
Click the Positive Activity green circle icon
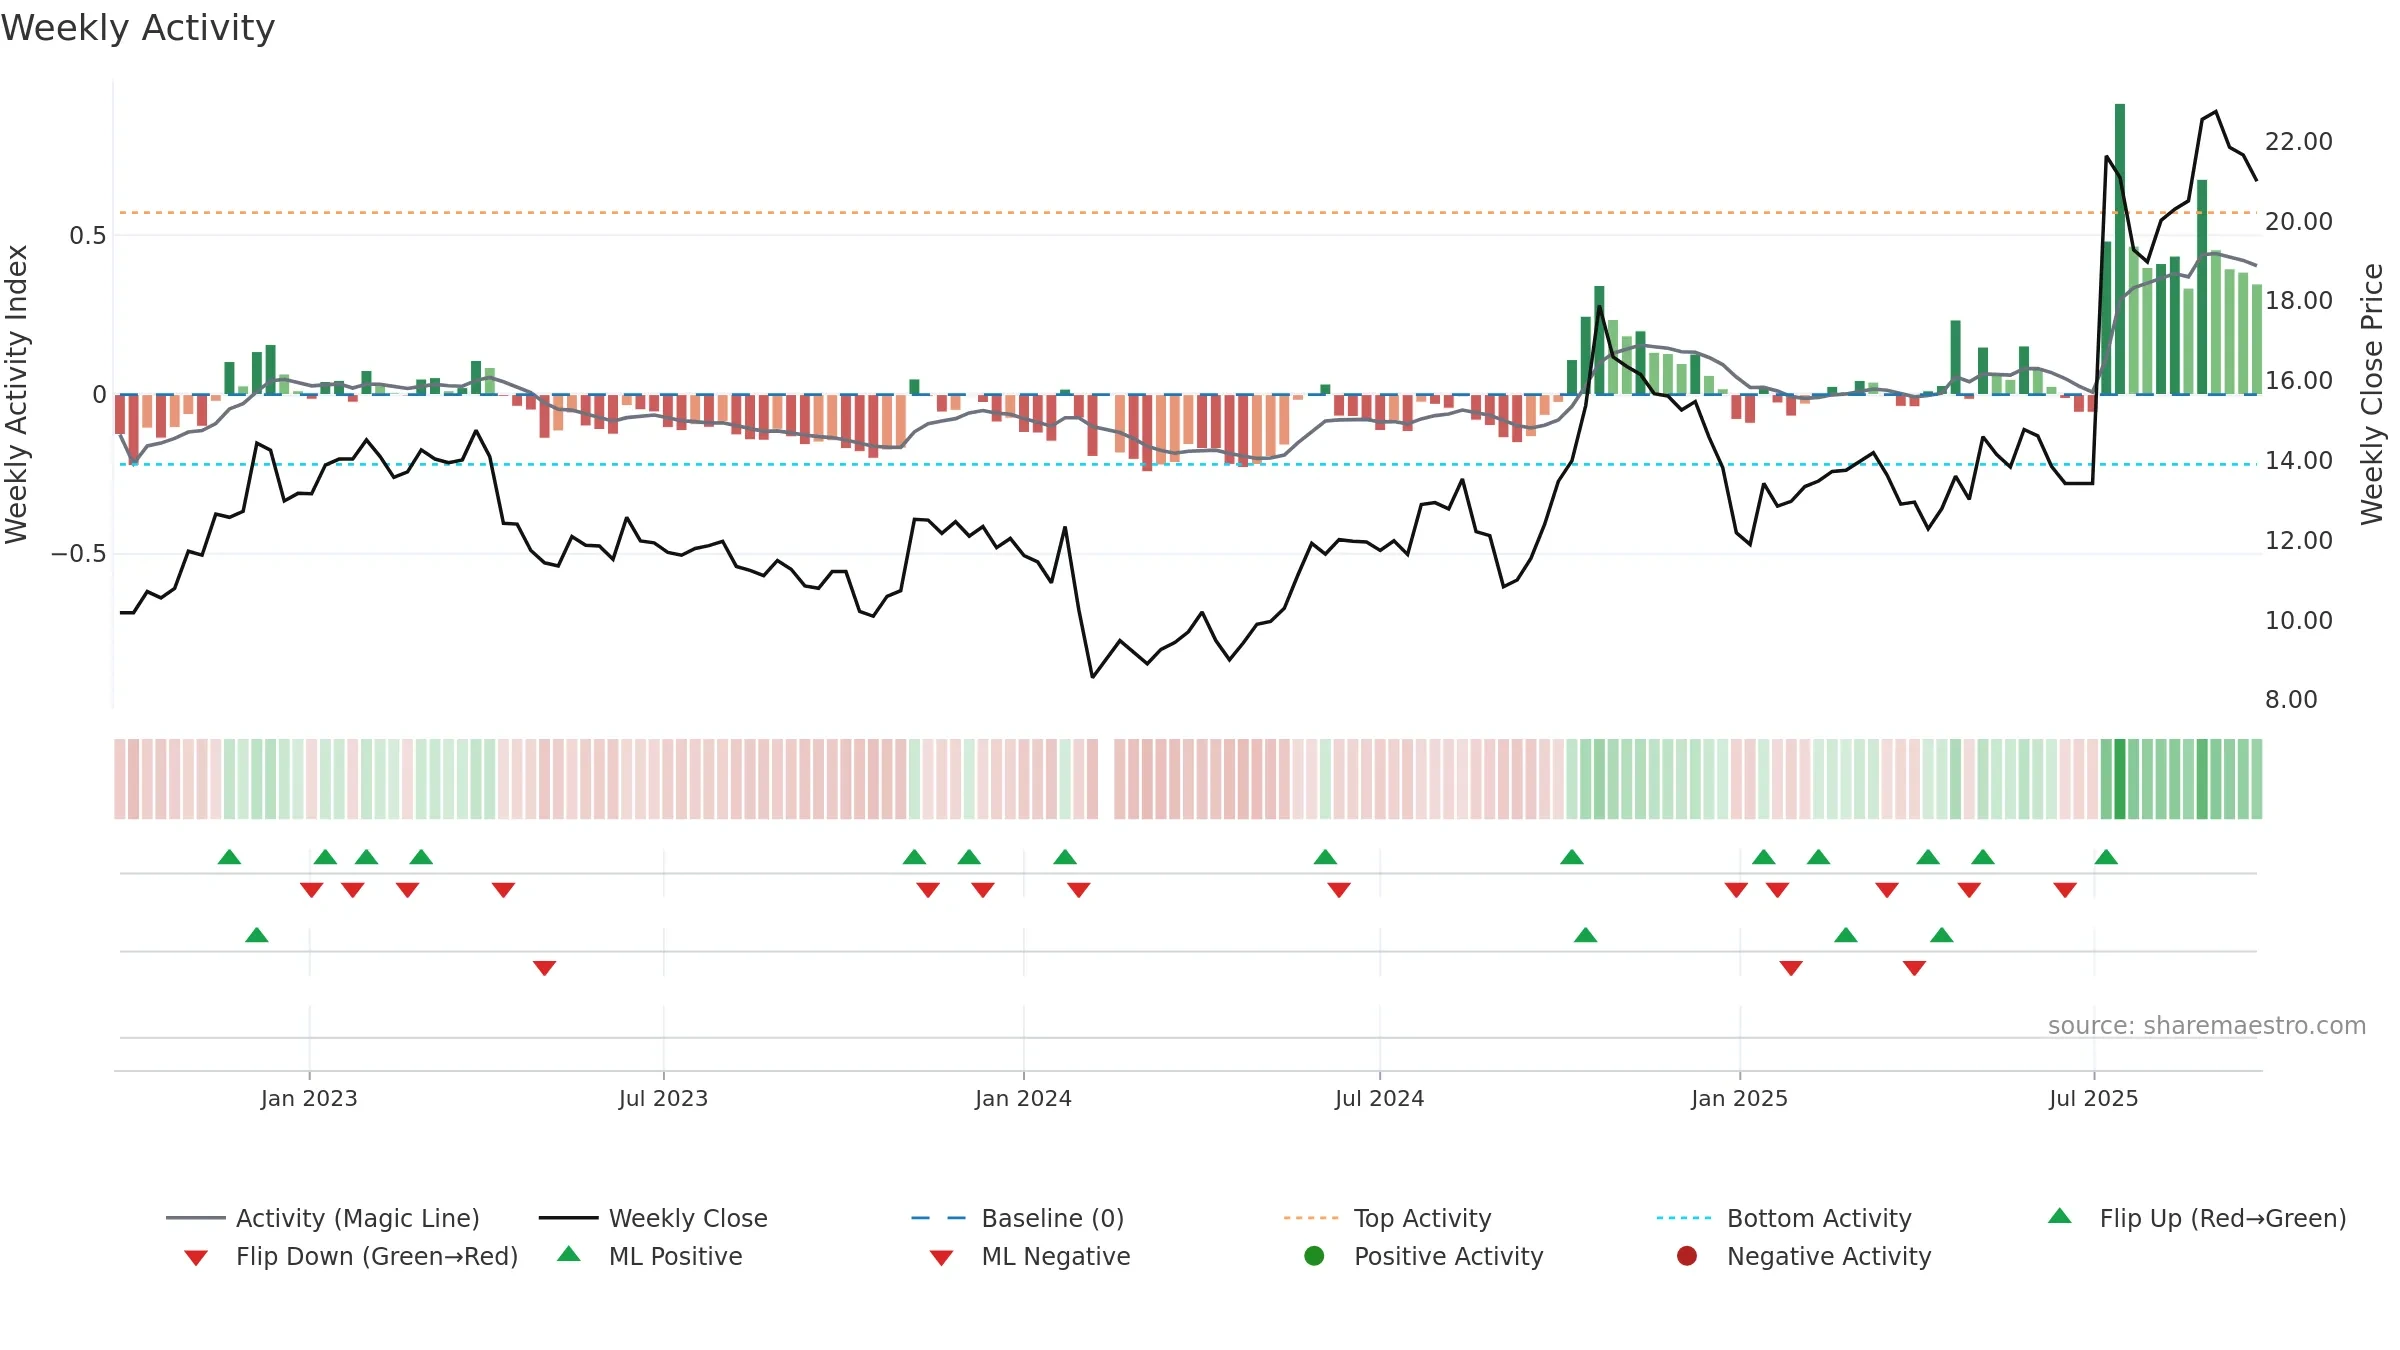(1314, 1256)
